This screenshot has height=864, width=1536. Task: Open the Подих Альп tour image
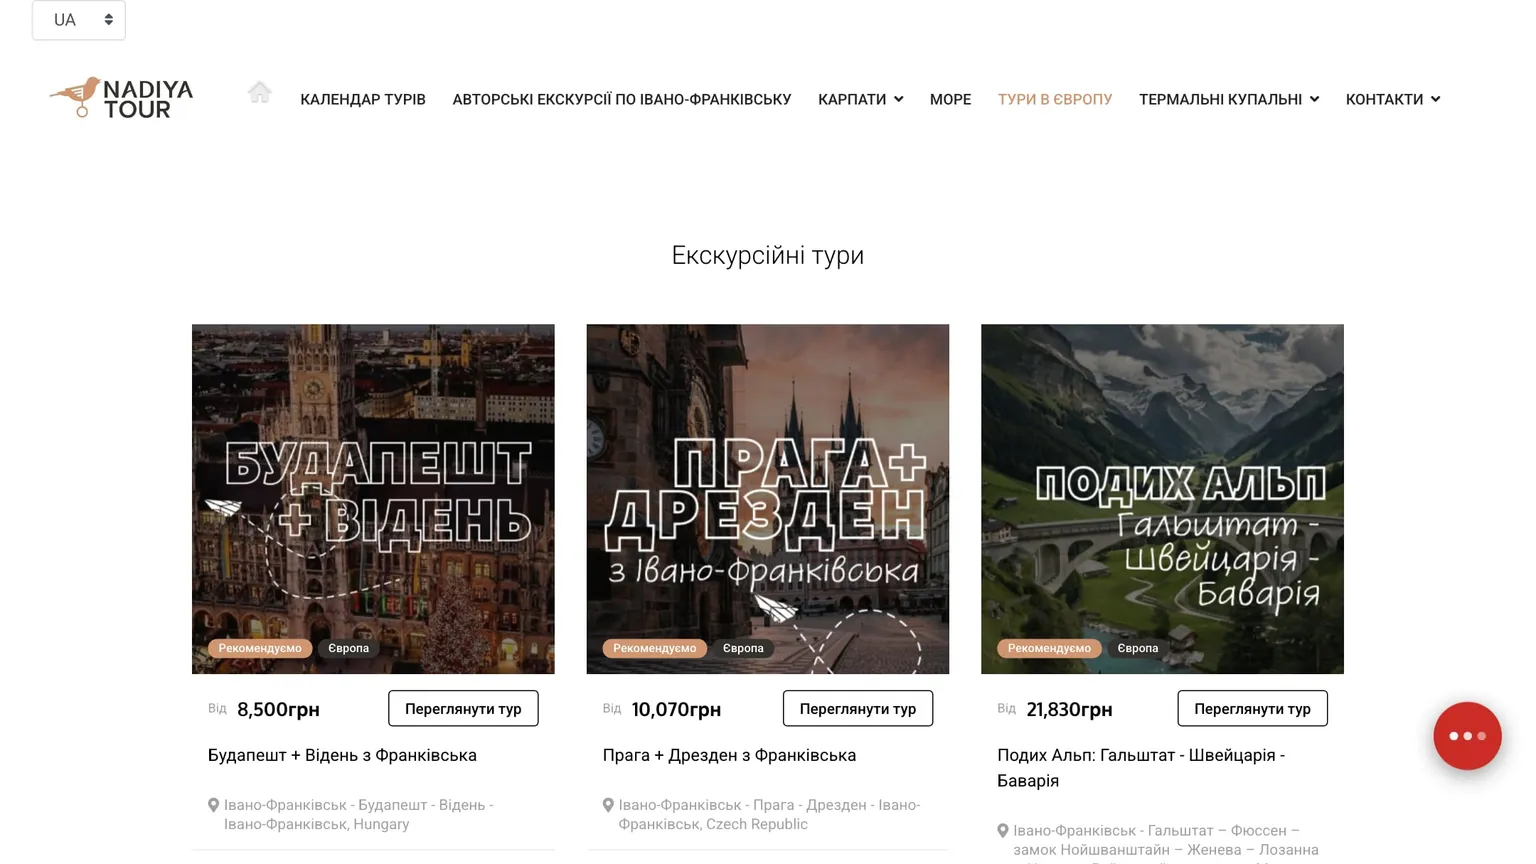[x=1162, y=498]
